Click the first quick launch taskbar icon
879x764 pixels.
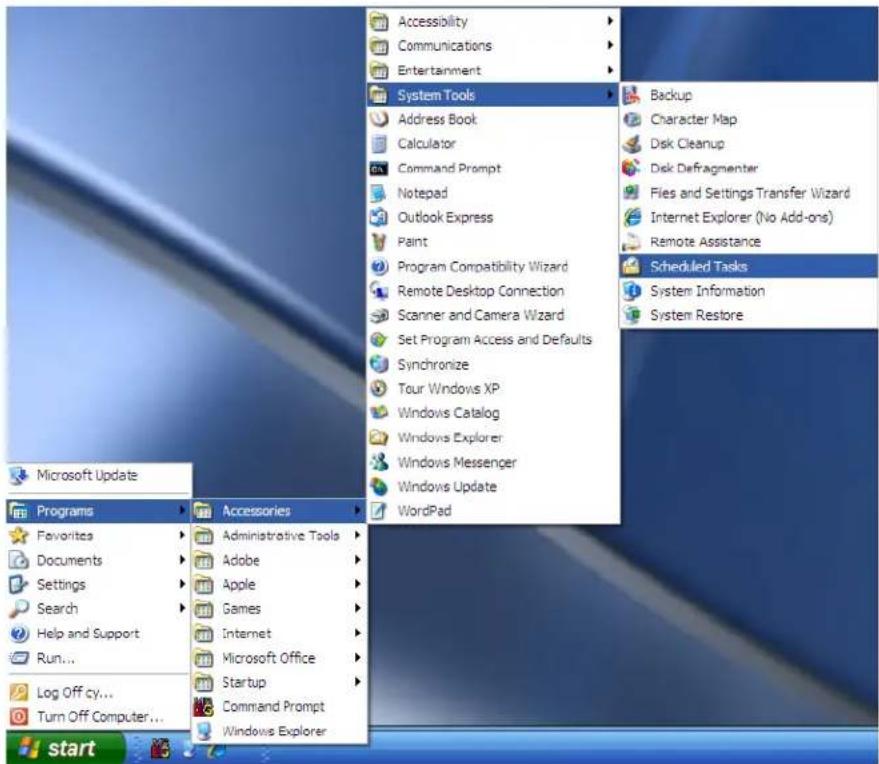click(160, 749)
